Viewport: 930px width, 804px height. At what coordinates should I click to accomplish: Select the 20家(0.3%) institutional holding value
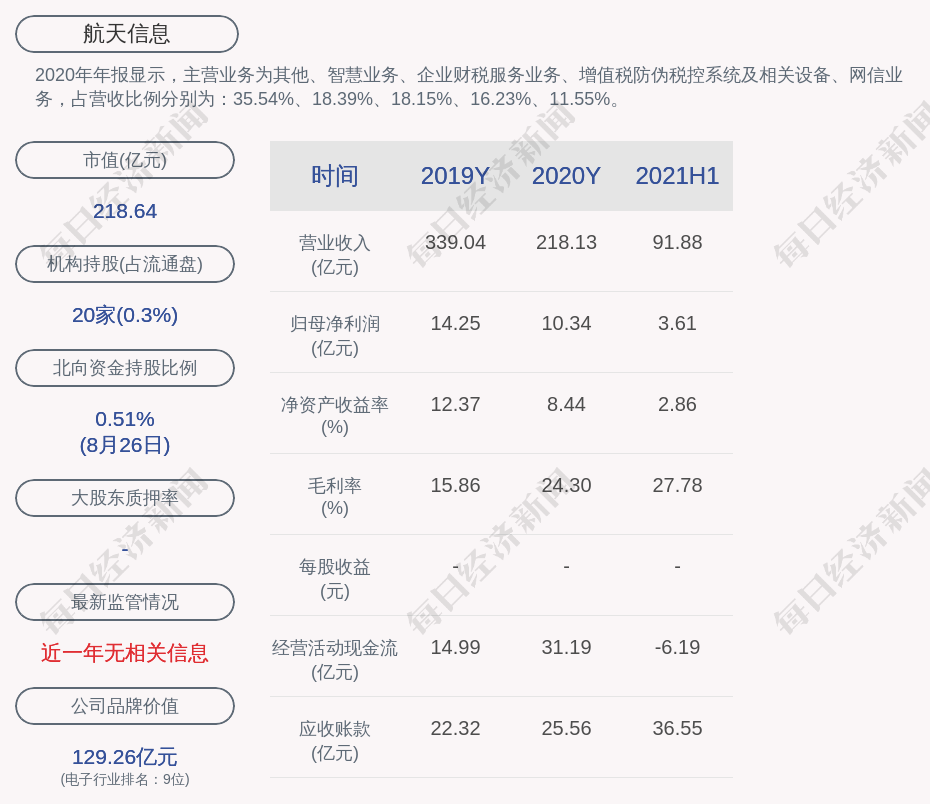(125, 315)
